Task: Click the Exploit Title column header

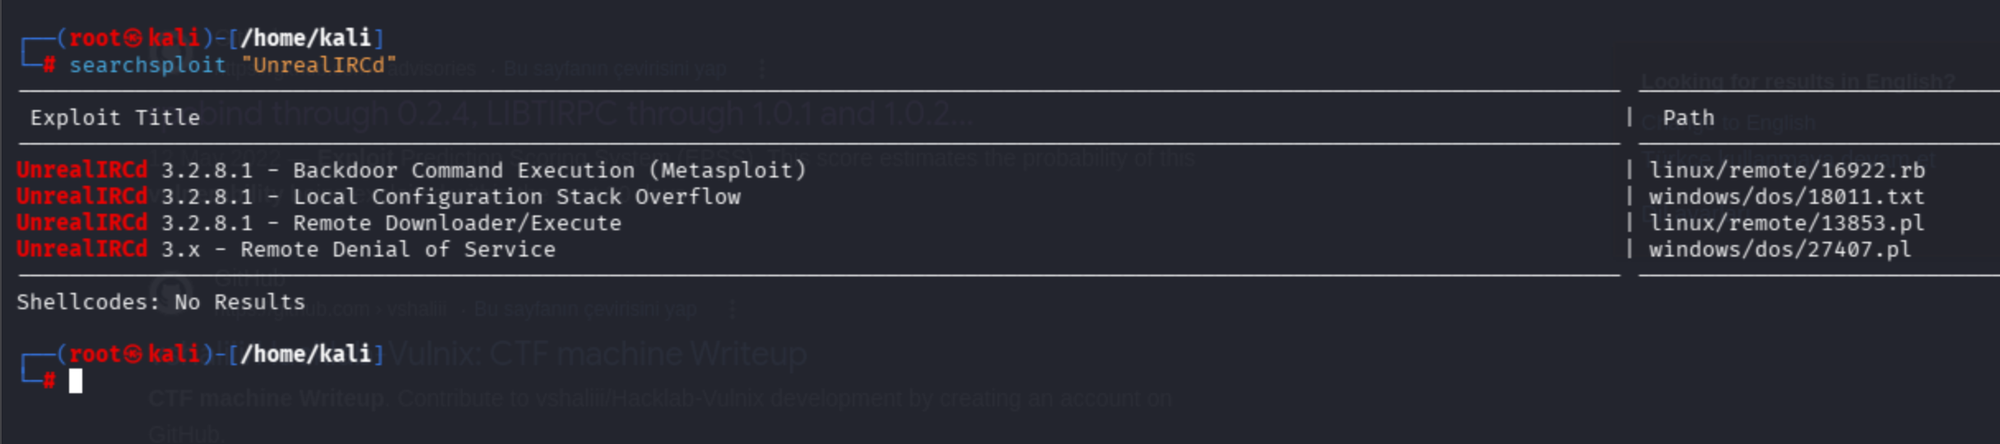Action: 115,118
